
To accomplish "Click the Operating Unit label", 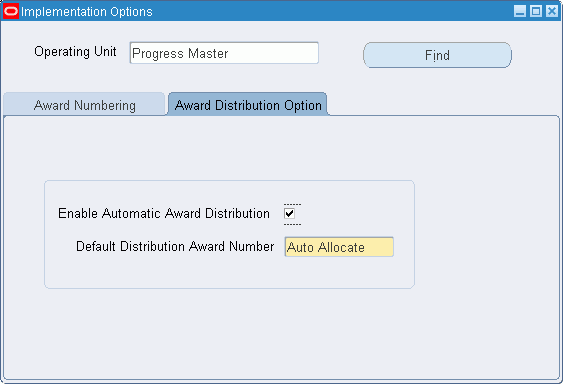I will (x=75, y=52).
